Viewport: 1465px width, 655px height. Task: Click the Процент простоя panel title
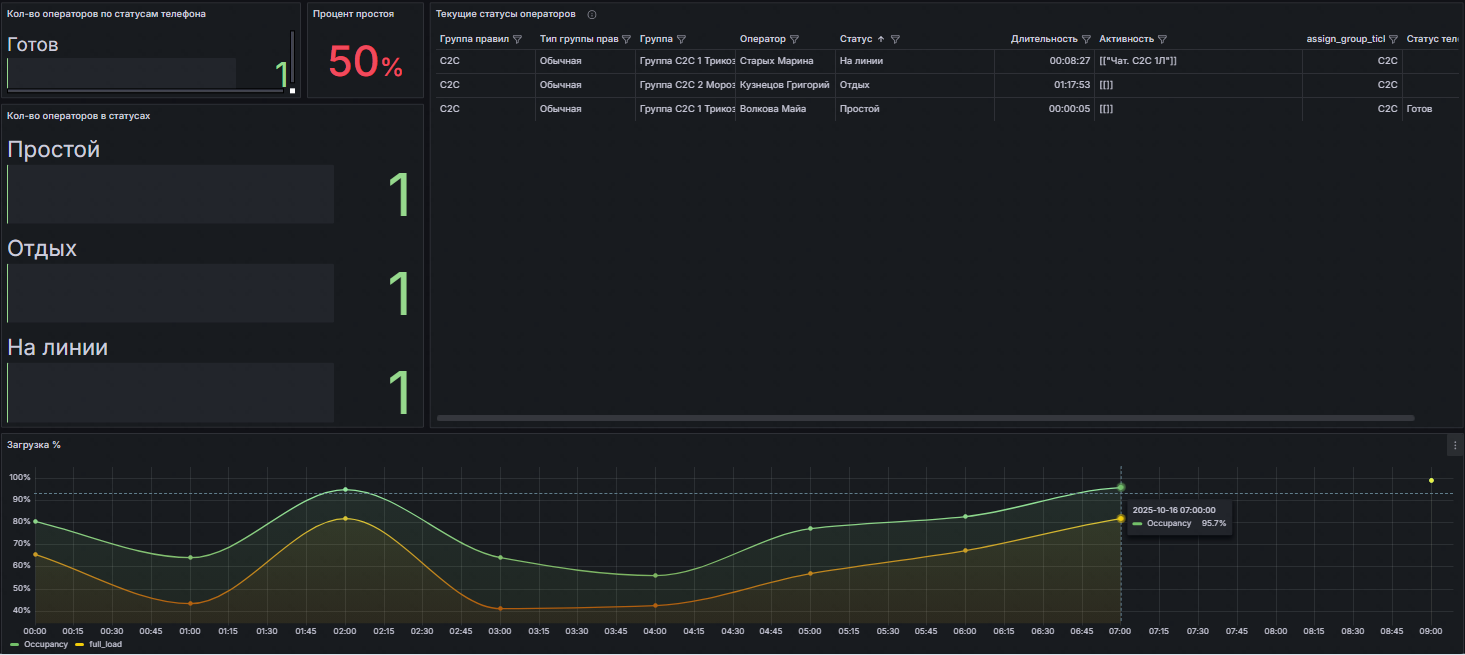tap(353, 14)
